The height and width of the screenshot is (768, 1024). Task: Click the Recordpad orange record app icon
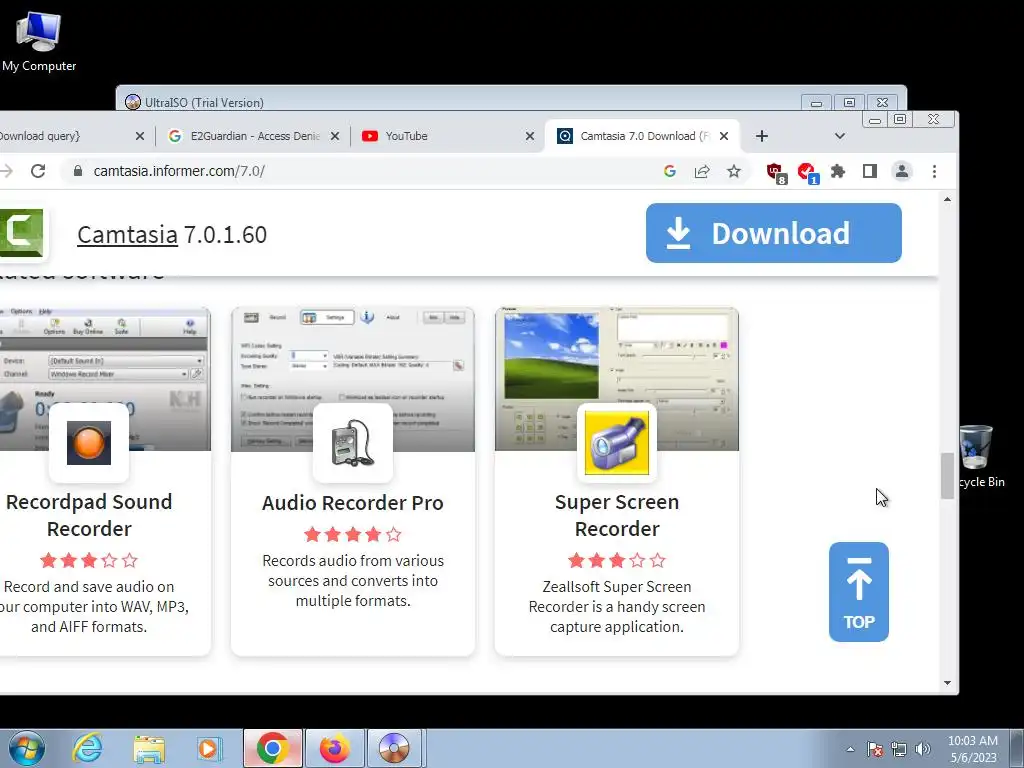89,443
